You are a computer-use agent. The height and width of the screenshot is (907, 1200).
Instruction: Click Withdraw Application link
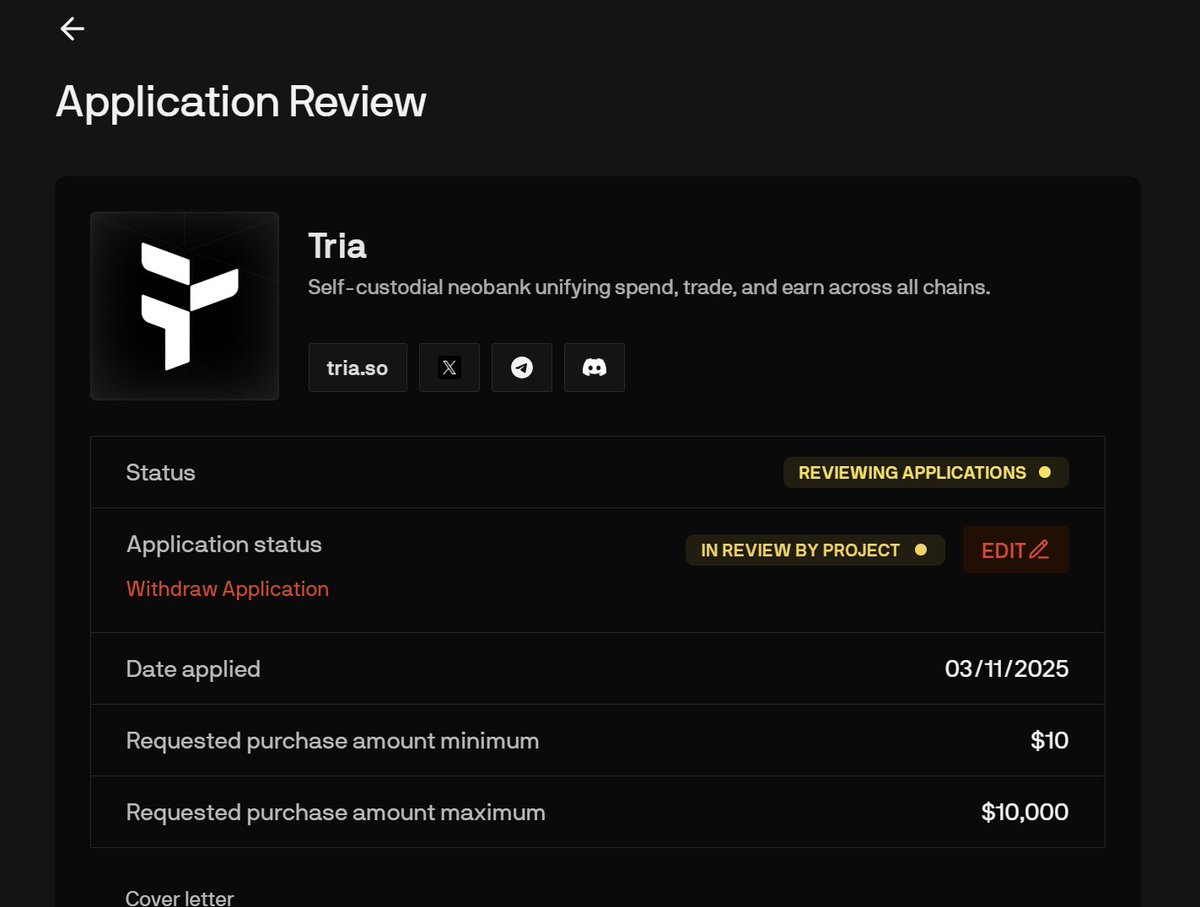point(227,589)
